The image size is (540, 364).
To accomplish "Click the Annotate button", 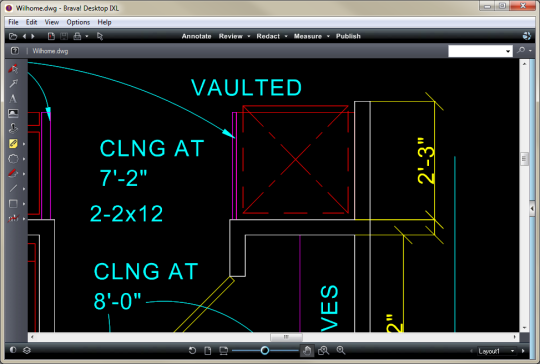I will [x=196, y=36].
